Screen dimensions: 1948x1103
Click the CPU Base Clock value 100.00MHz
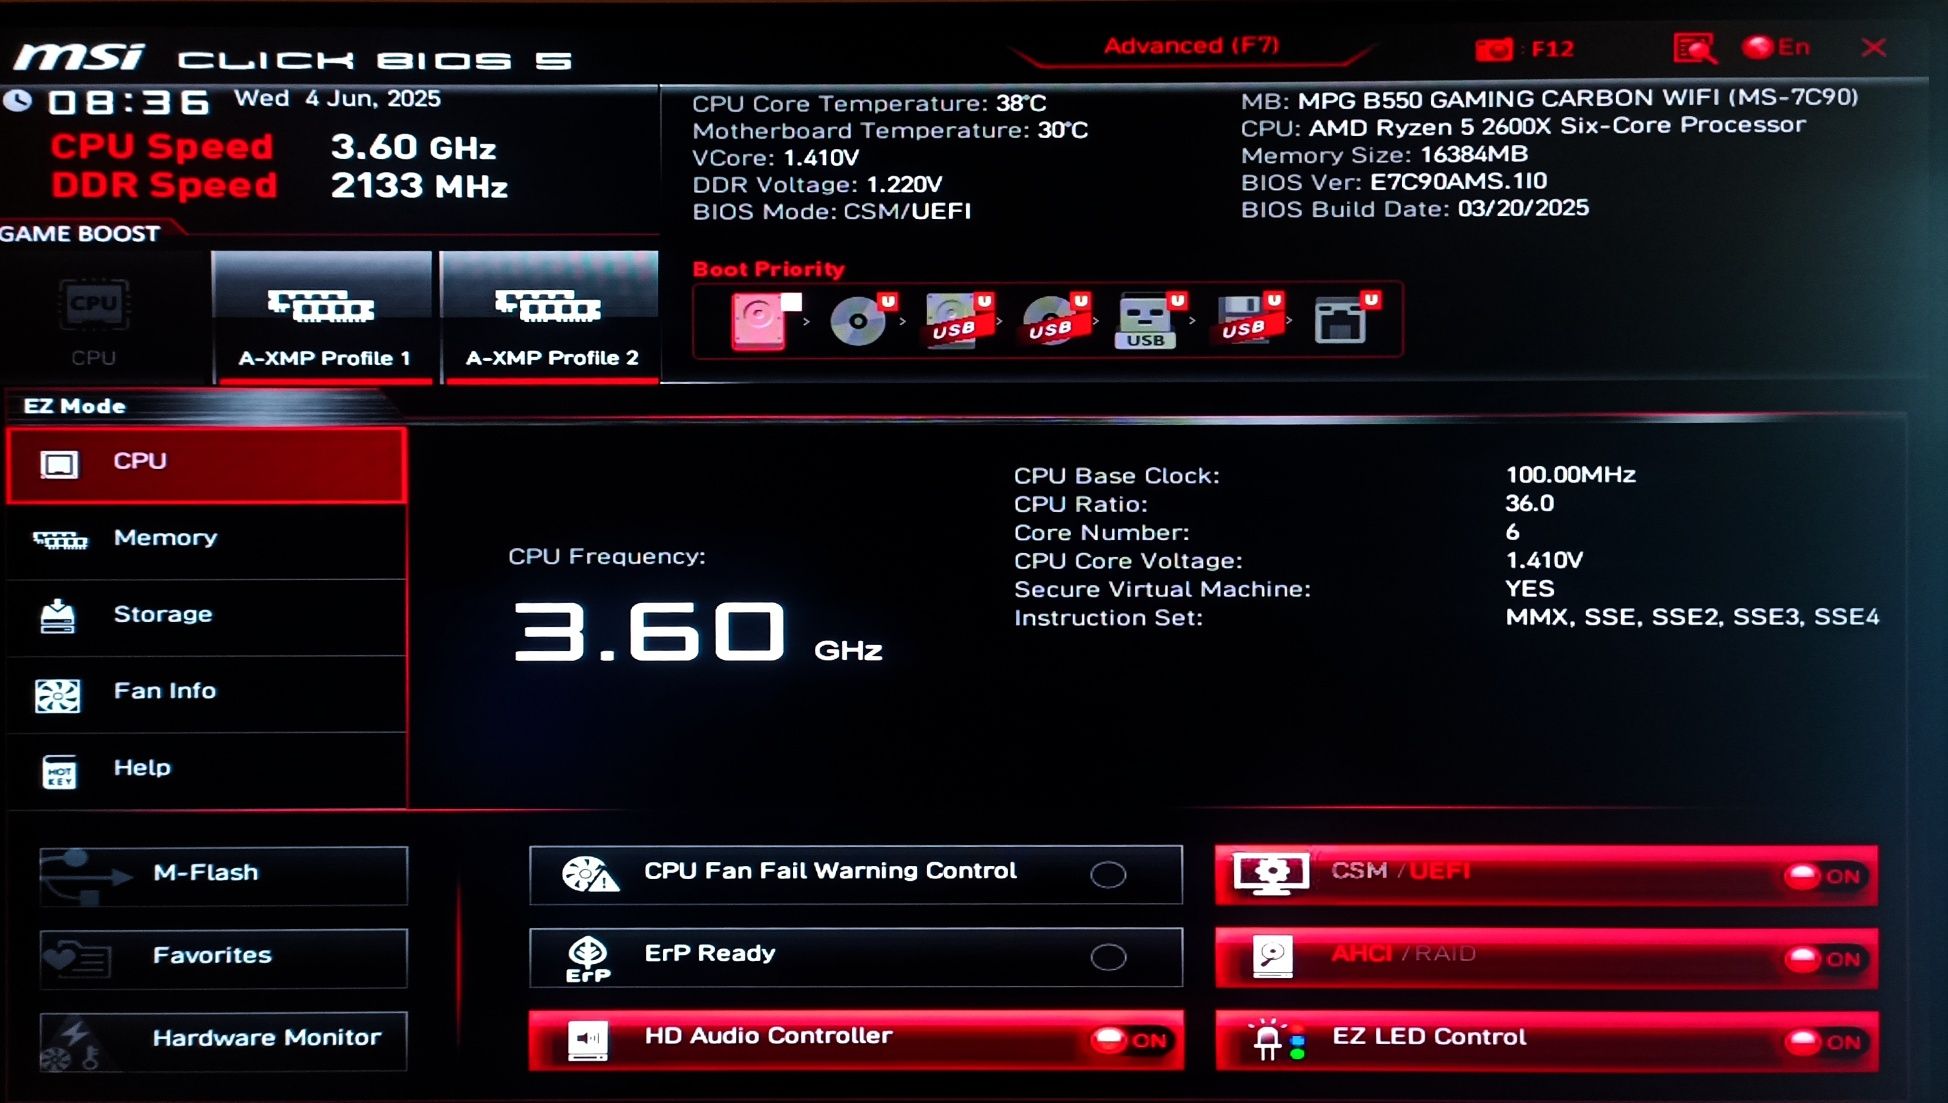(x=1571, y=474)
